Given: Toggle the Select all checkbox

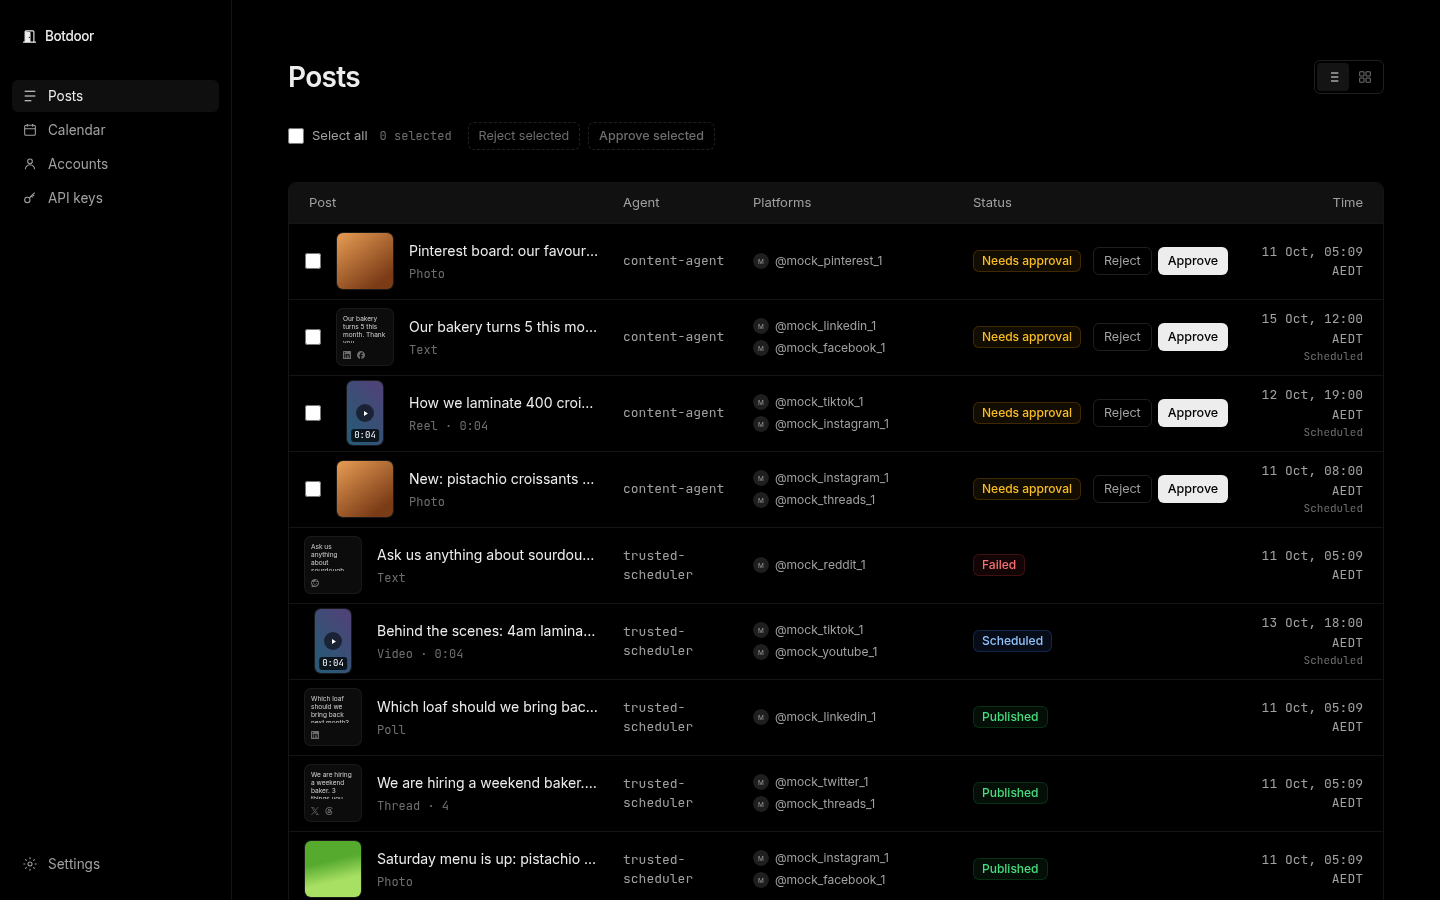Looking at the screenshot, I should pos(296,136).
